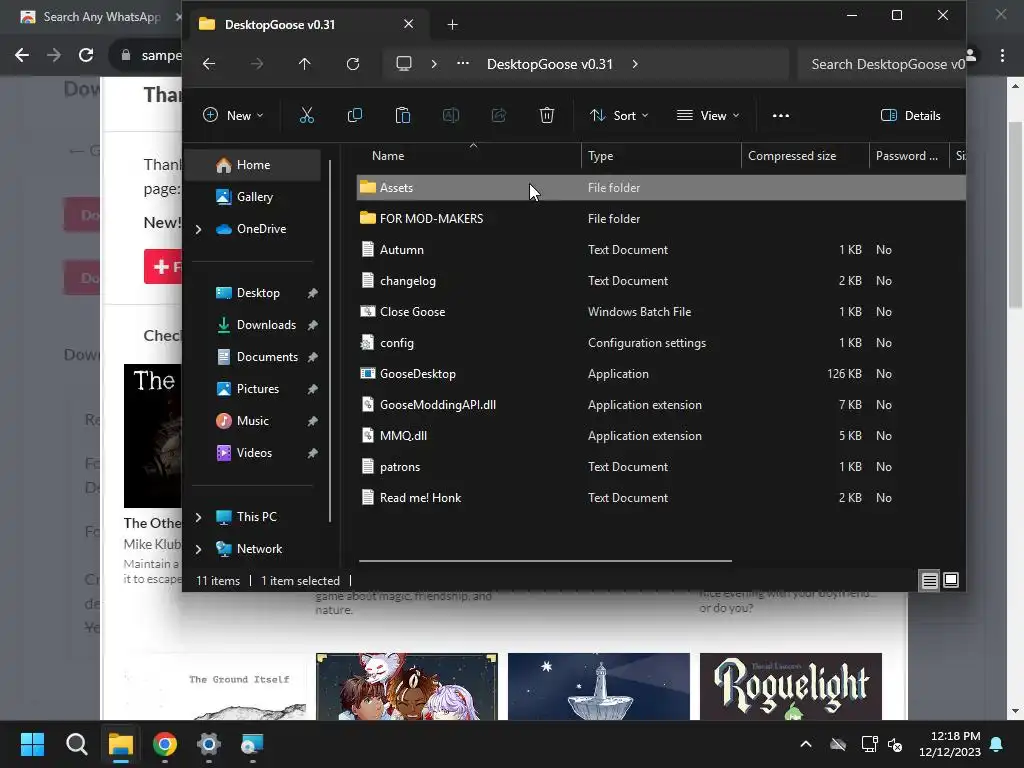This screenshot has height=768, width=1024.
Task: Switch to details list view icon in status bar
Action: [x=929, y=580]
